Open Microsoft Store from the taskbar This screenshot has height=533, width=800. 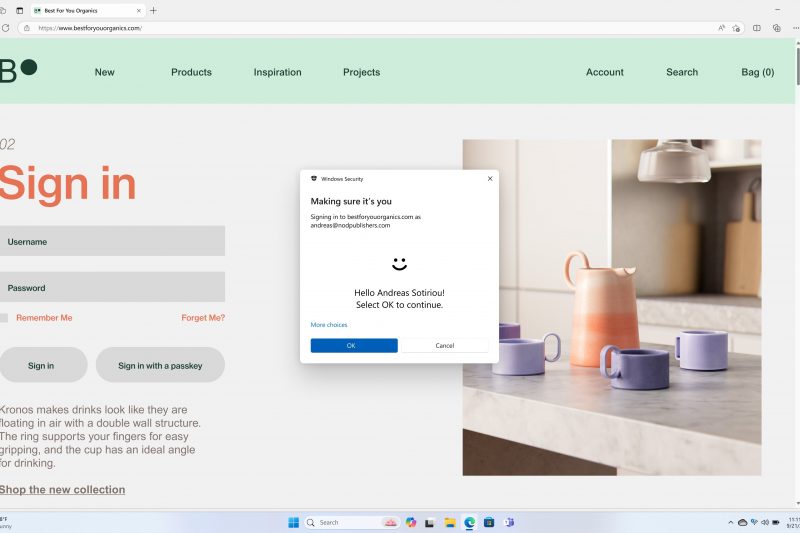point(489,522)
